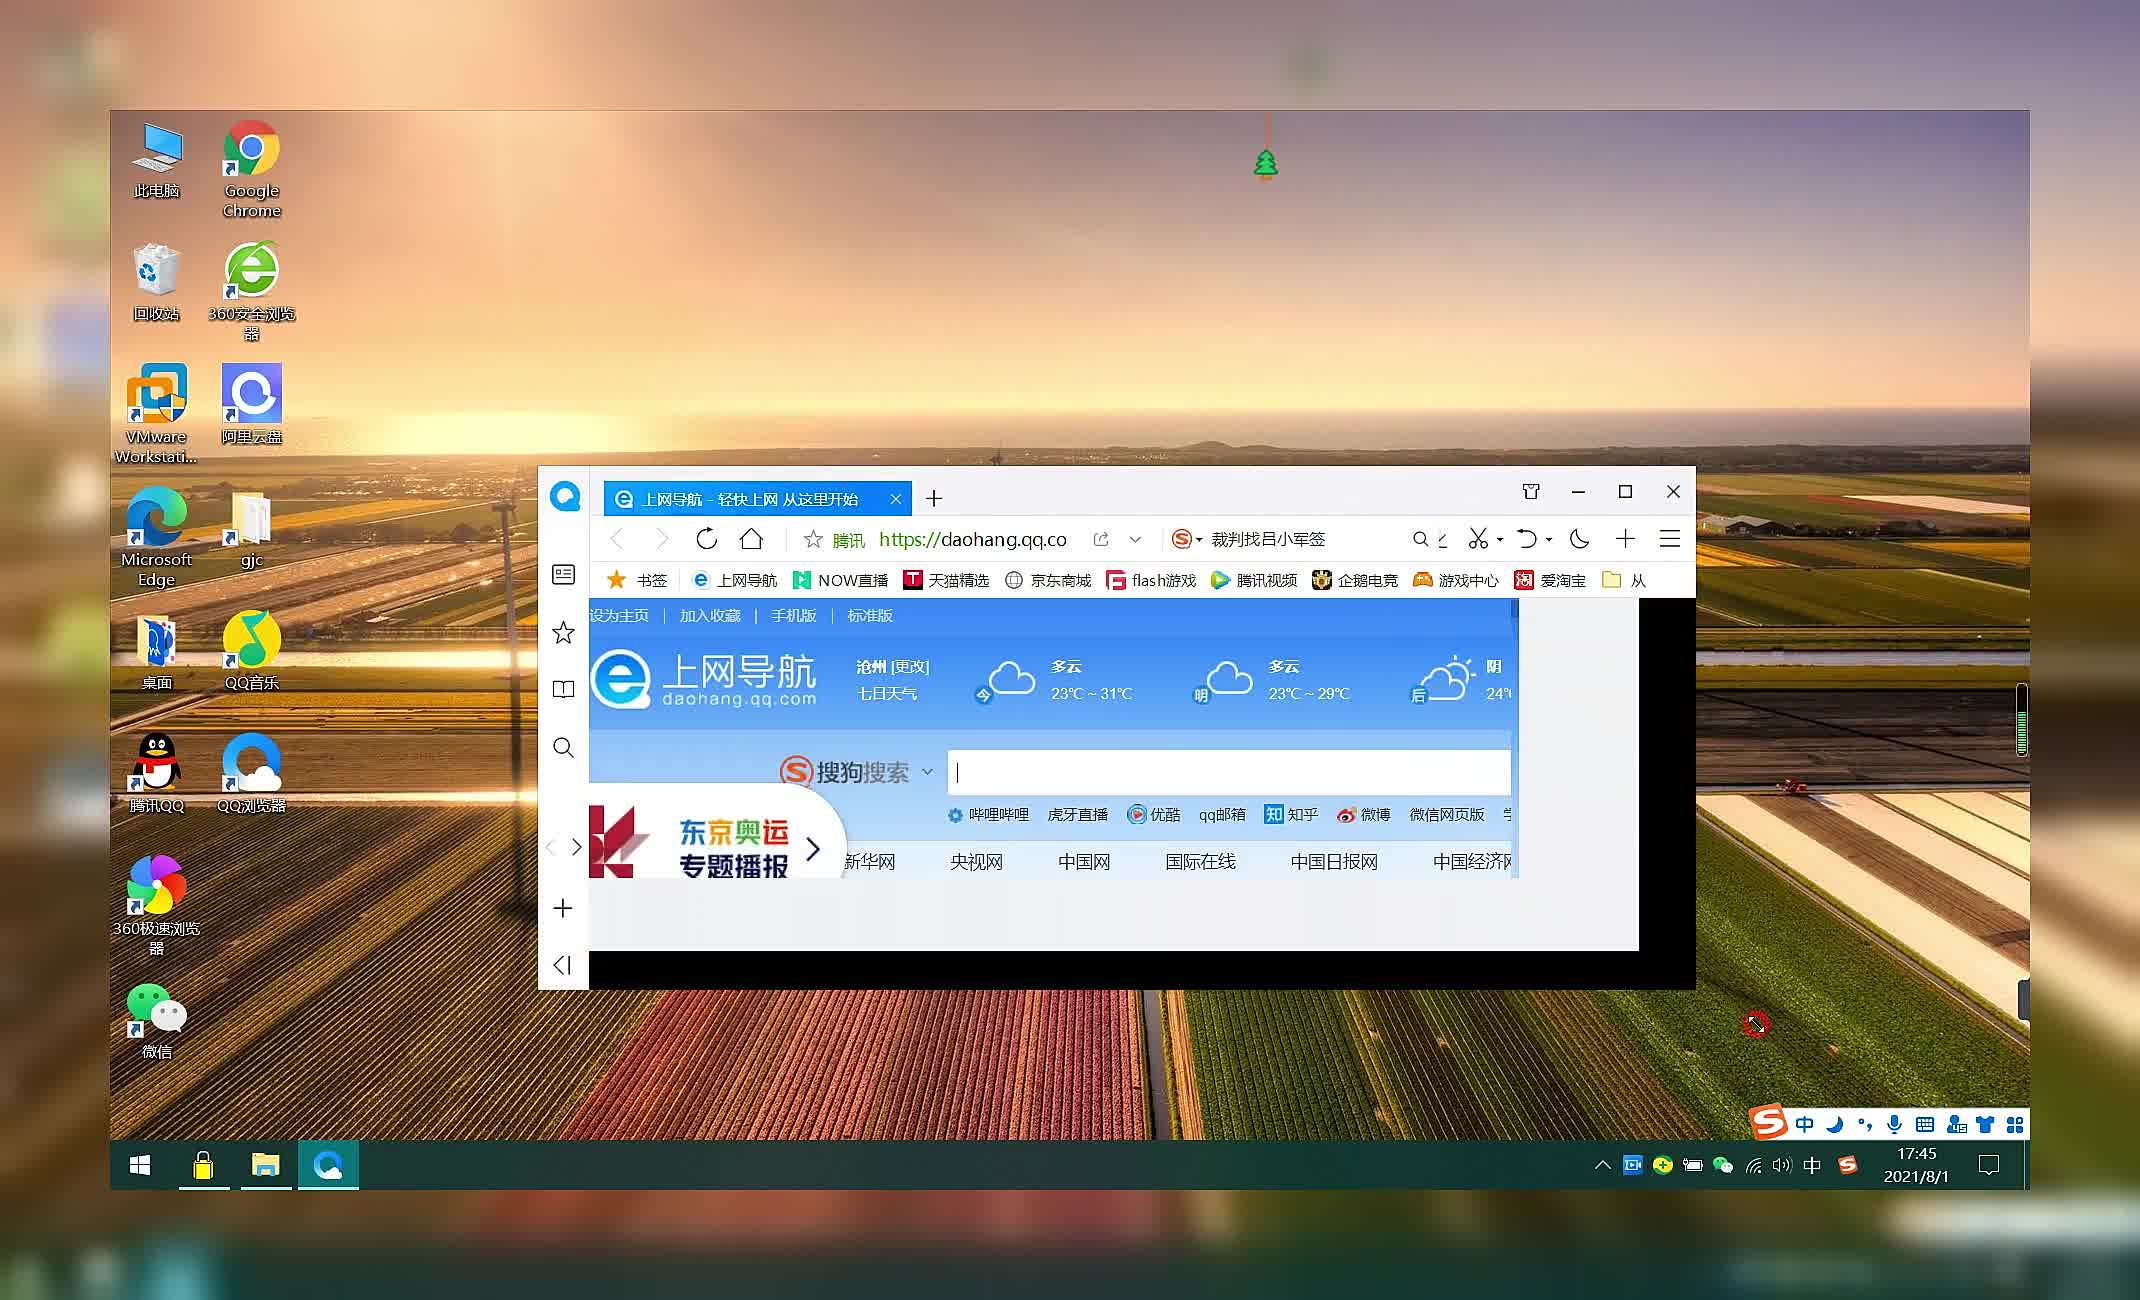Collapse the browser sidebar panel
This screenshot has width=2140, height=1300.
coord(562,964)
